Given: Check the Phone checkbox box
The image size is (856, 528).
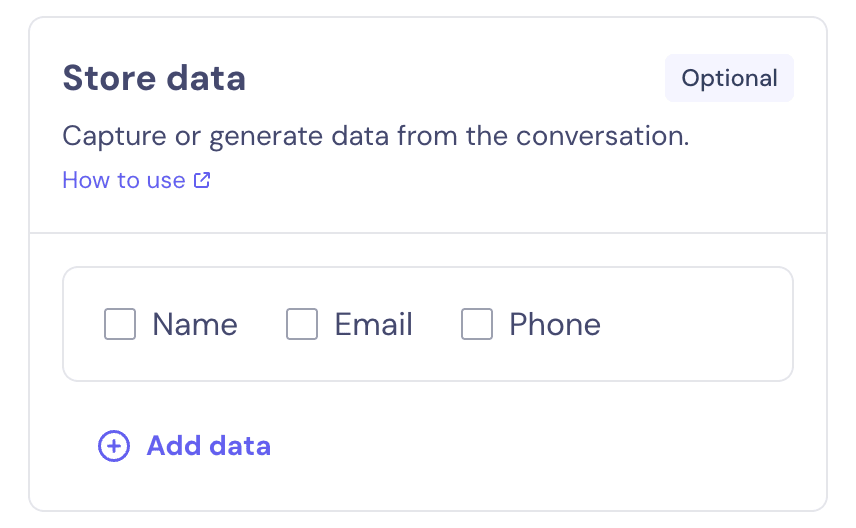Looking at the screenshot, I should [x=477, y=324].
